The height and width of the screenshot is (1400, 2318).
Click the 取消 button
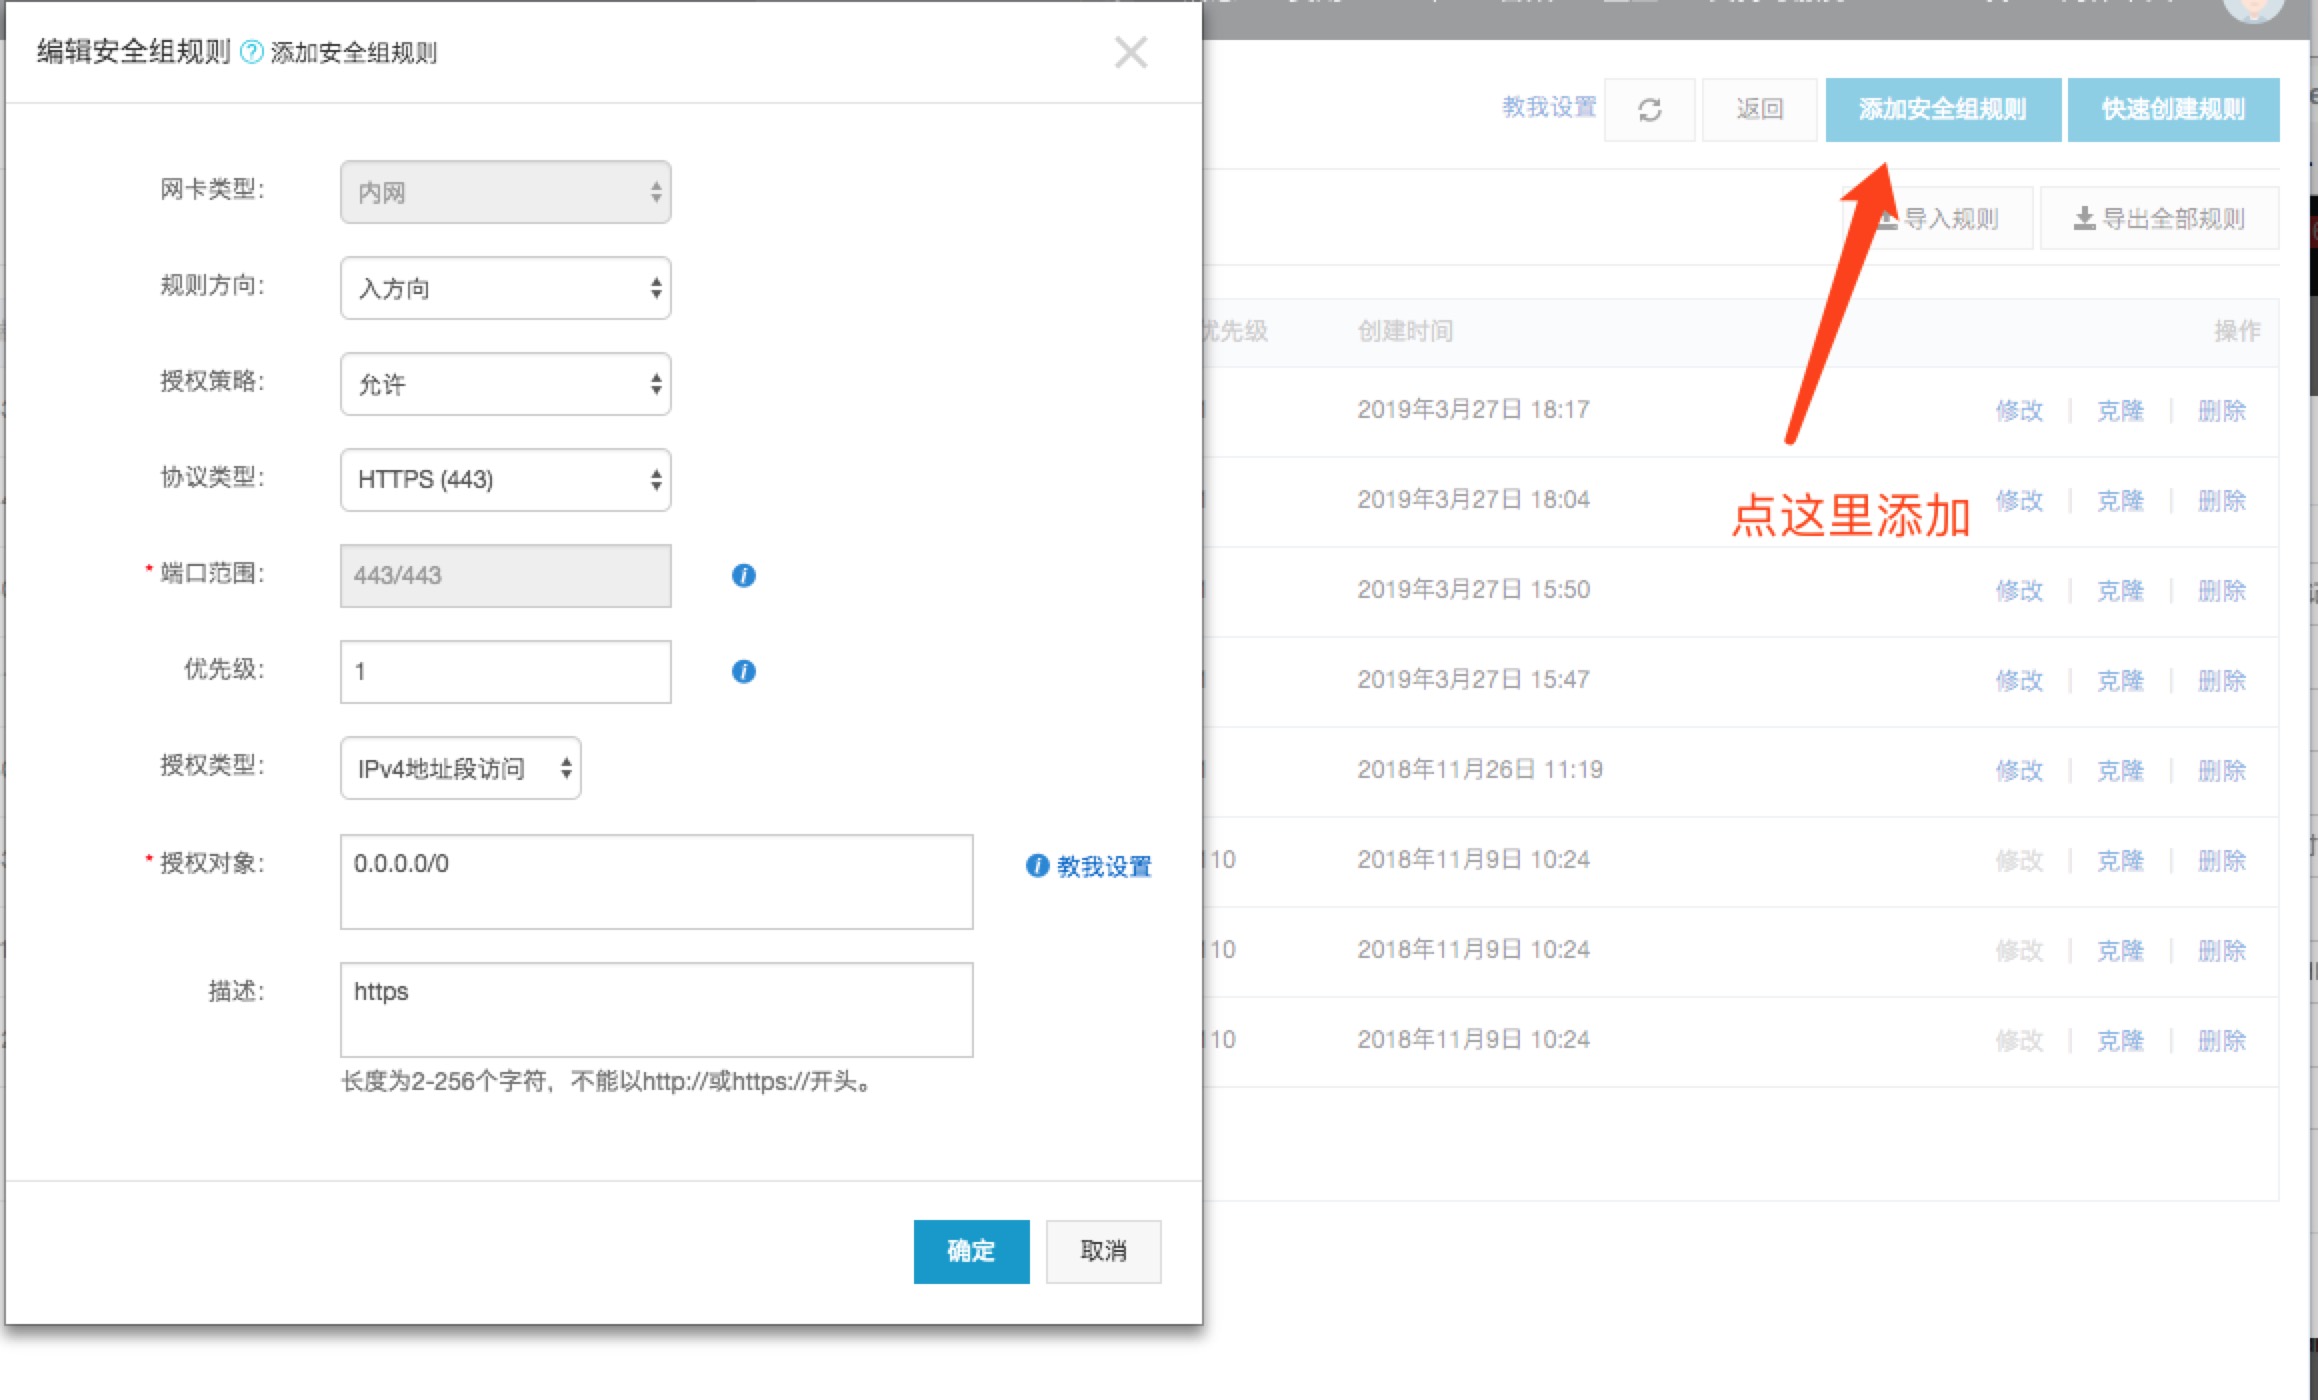pyautogui.click(x=1104, y=1251)
